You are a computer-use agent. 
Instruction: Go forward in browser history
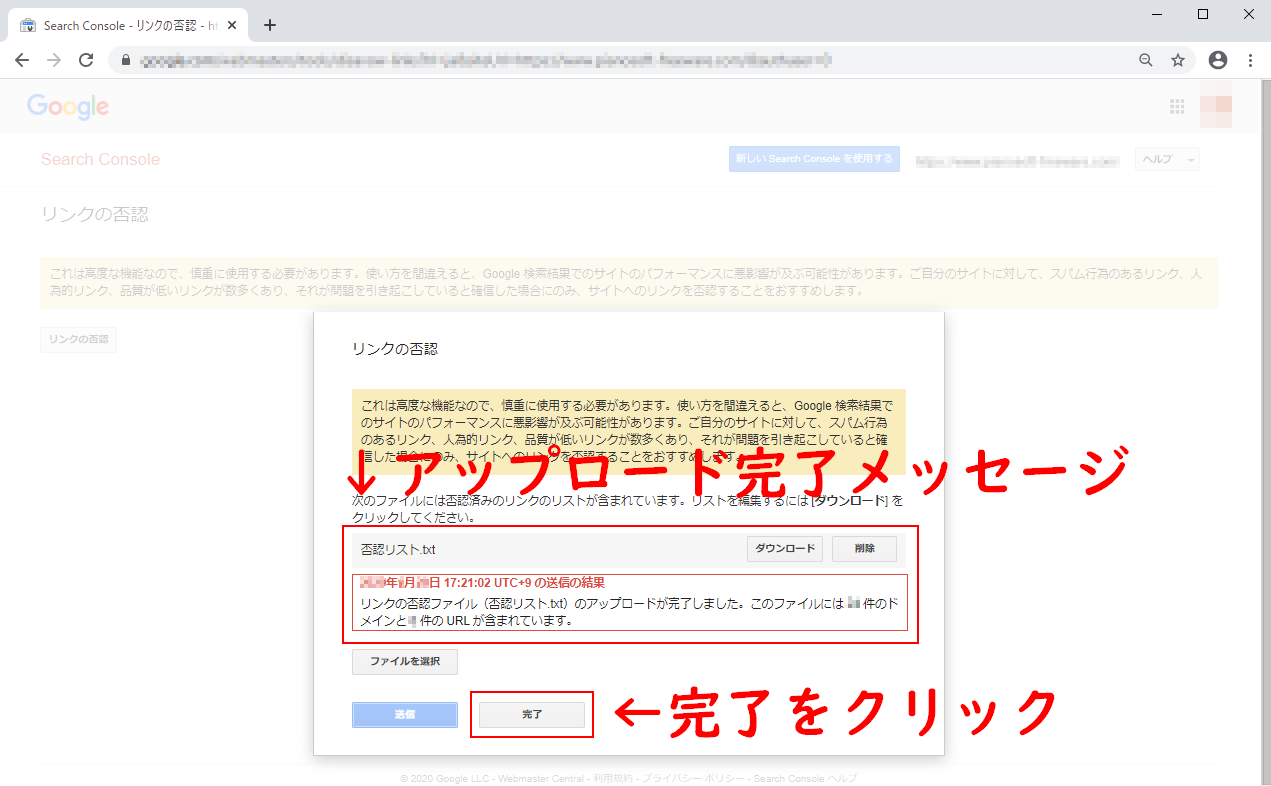tap(54, 60)
